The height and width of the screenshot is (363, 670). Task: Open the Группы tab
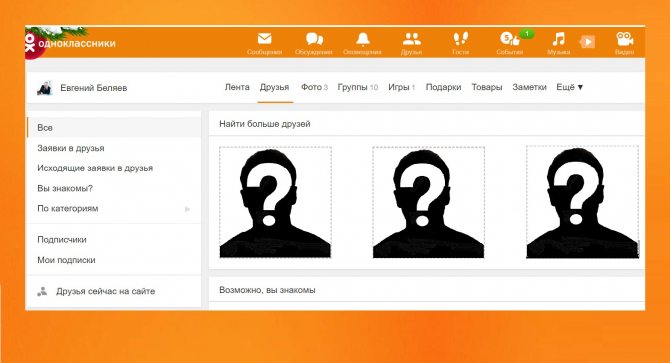coord(358,87)
